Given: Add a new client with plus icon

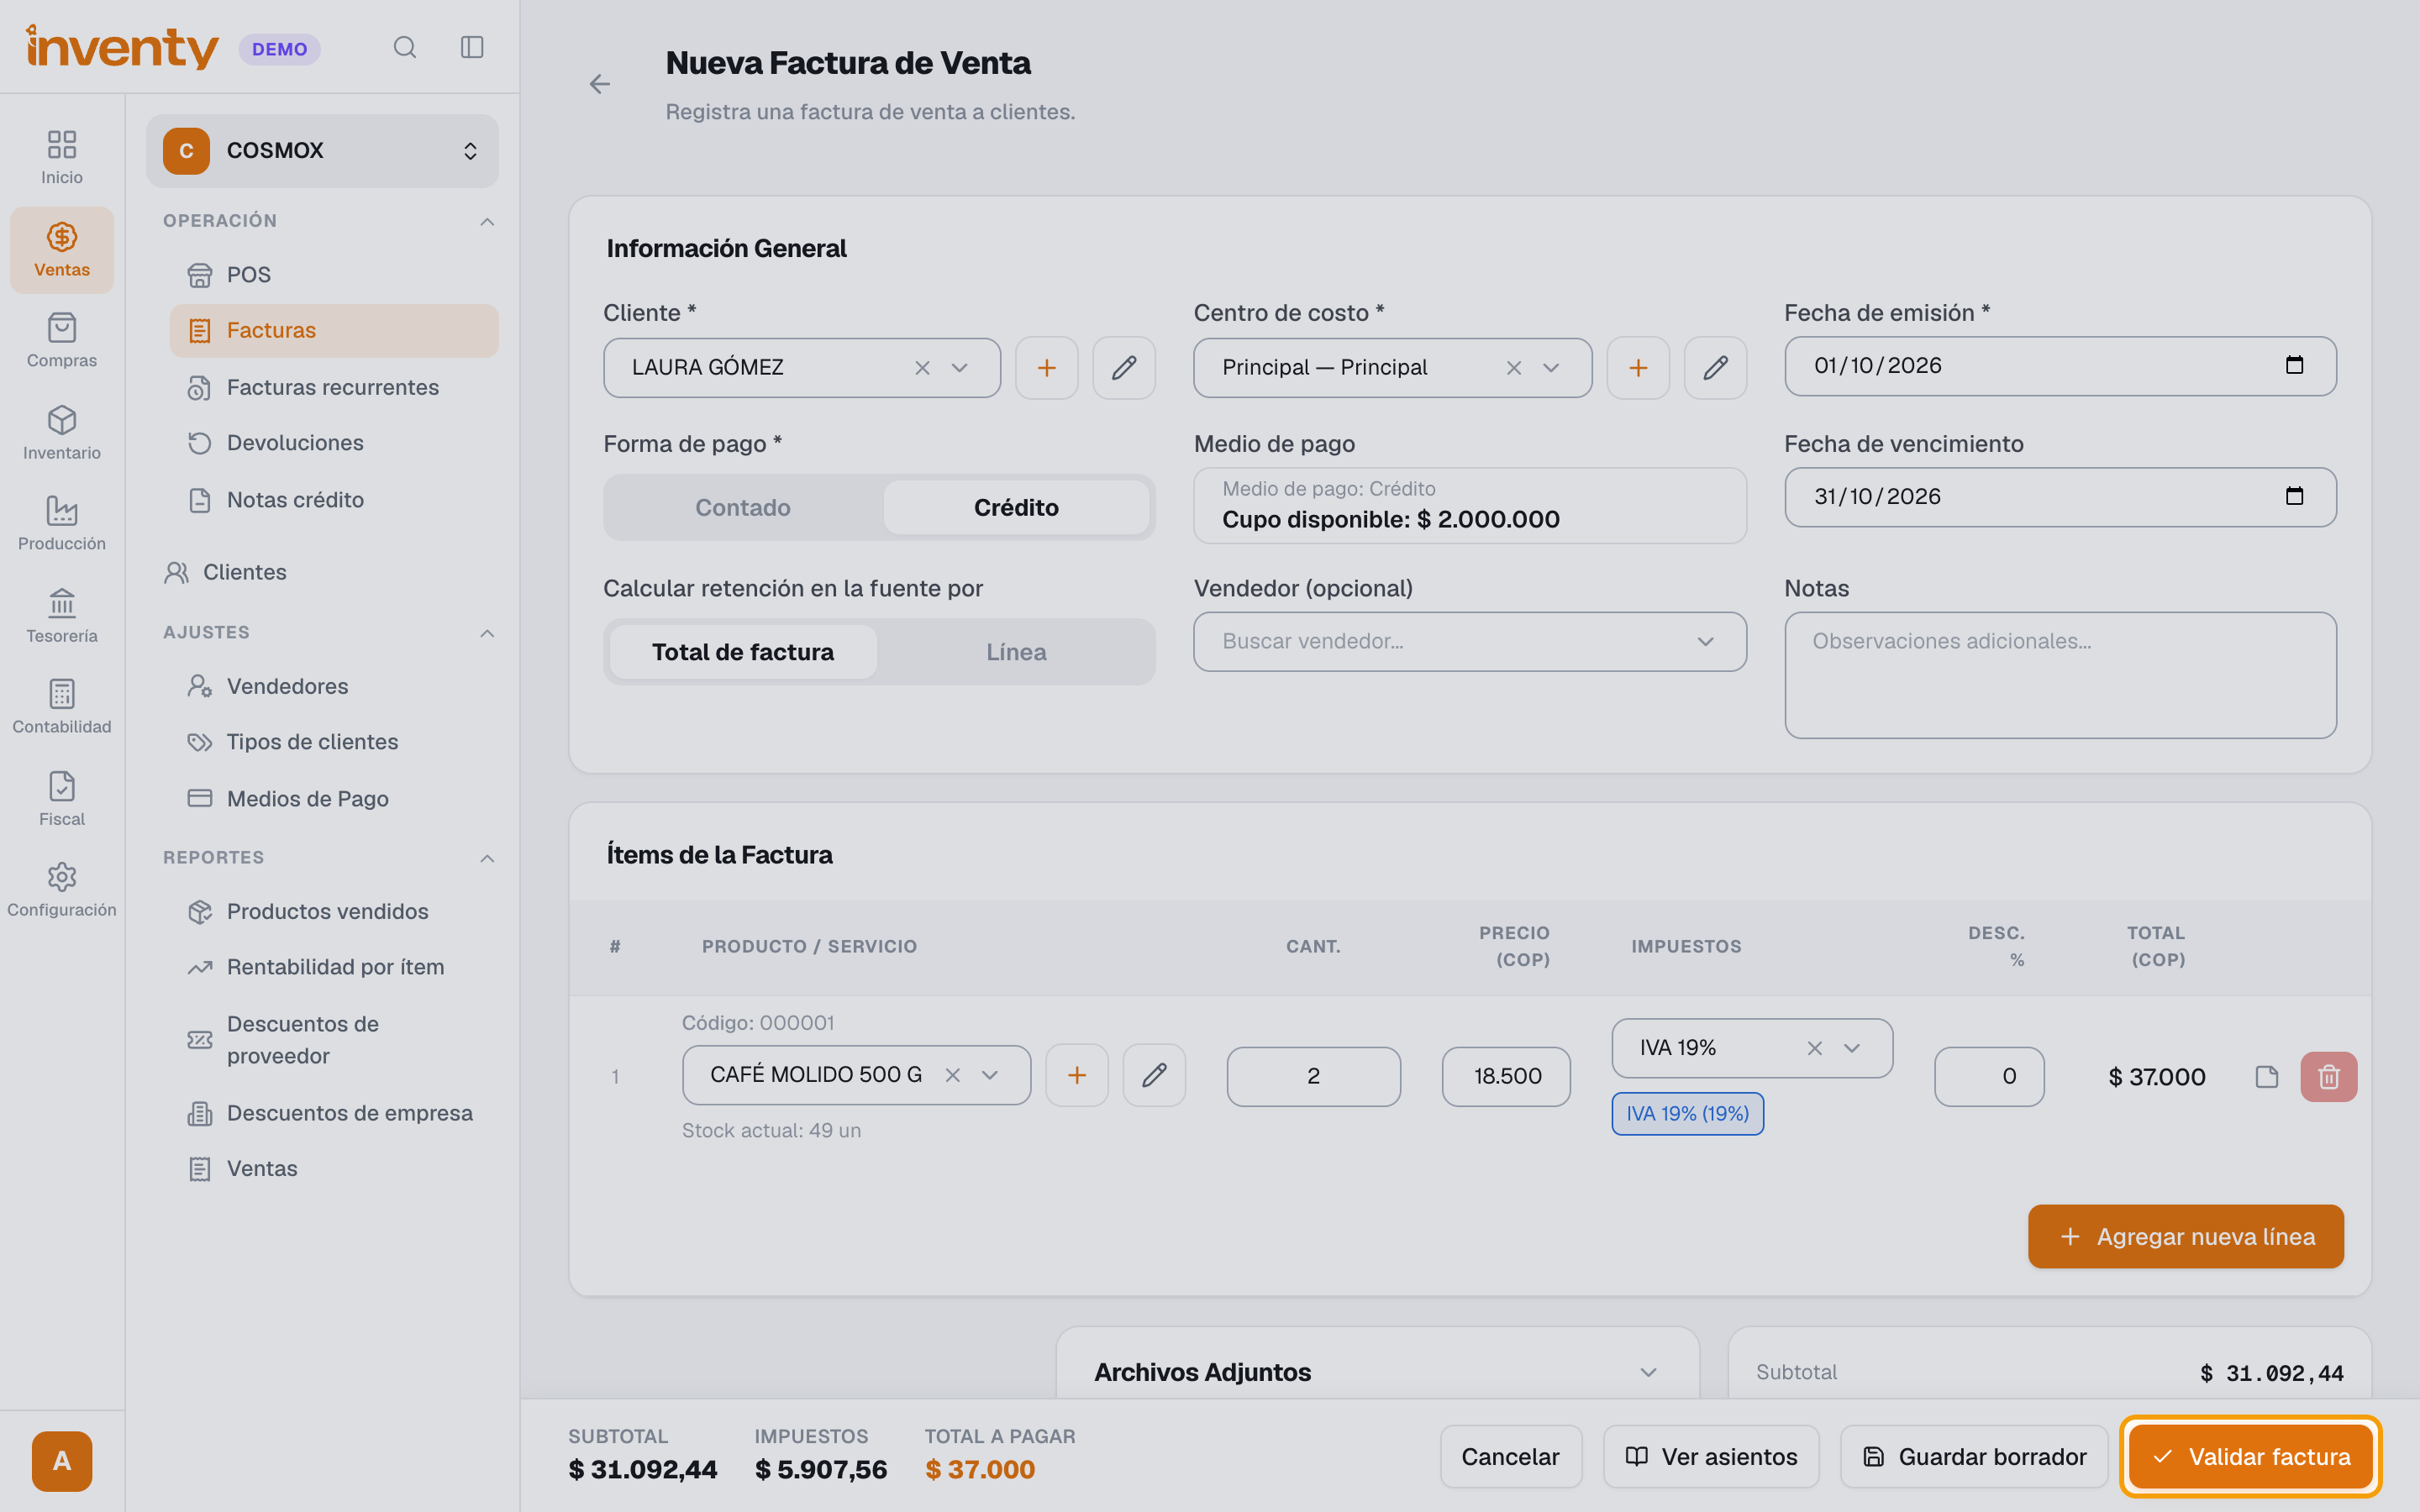Looking at the screenshot, I should click(x=1046, y=368).
